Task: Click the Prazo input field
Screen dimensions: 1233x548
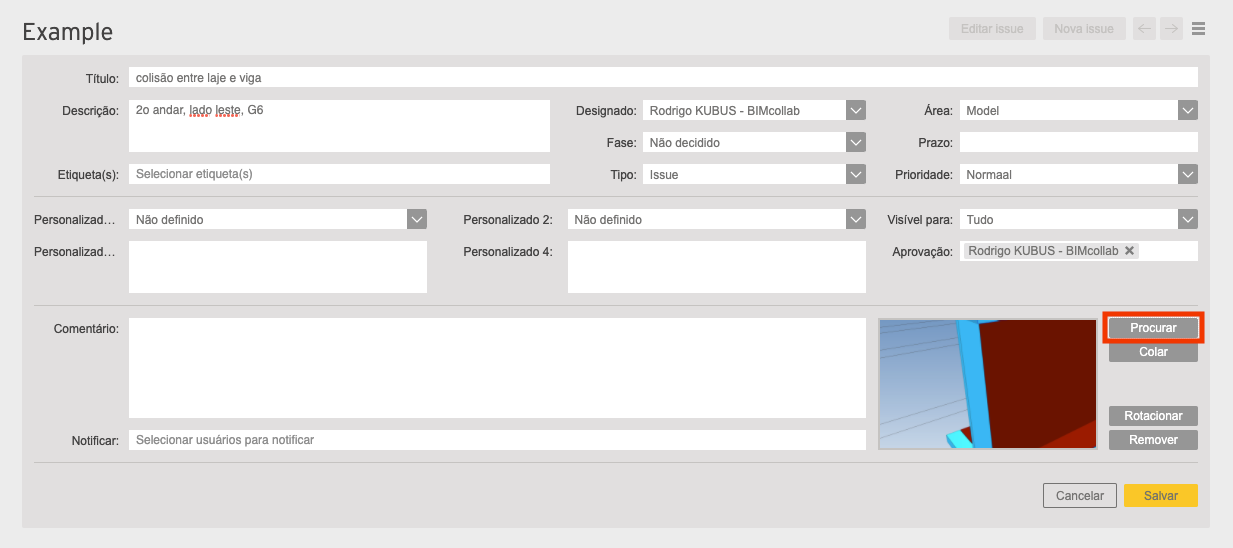Action: (x=1079, y=142)
